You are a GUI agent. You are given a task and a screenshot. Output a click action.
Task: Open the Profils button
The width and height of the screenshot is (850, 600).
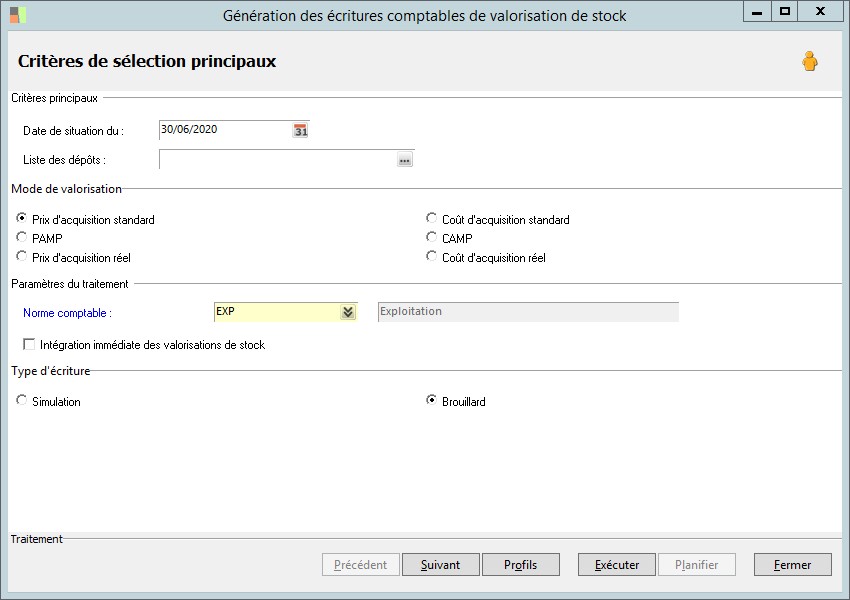coord(521,565)
